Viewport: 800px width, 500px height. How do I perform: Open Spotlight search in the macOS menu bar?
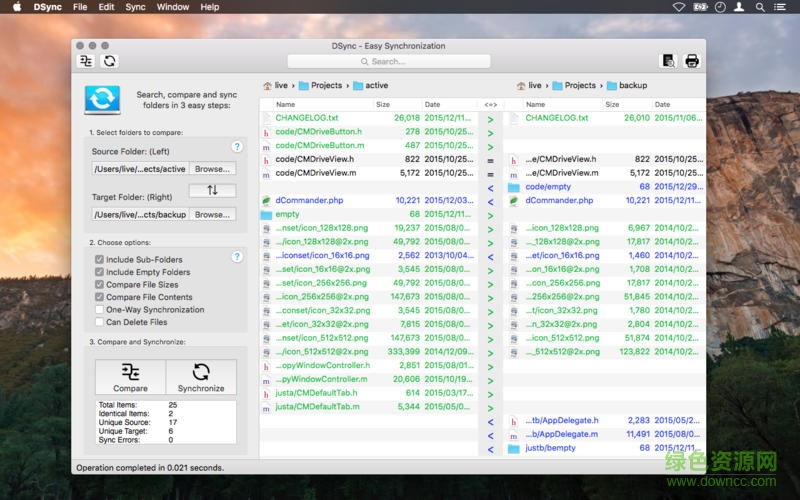tap(761, 7)
